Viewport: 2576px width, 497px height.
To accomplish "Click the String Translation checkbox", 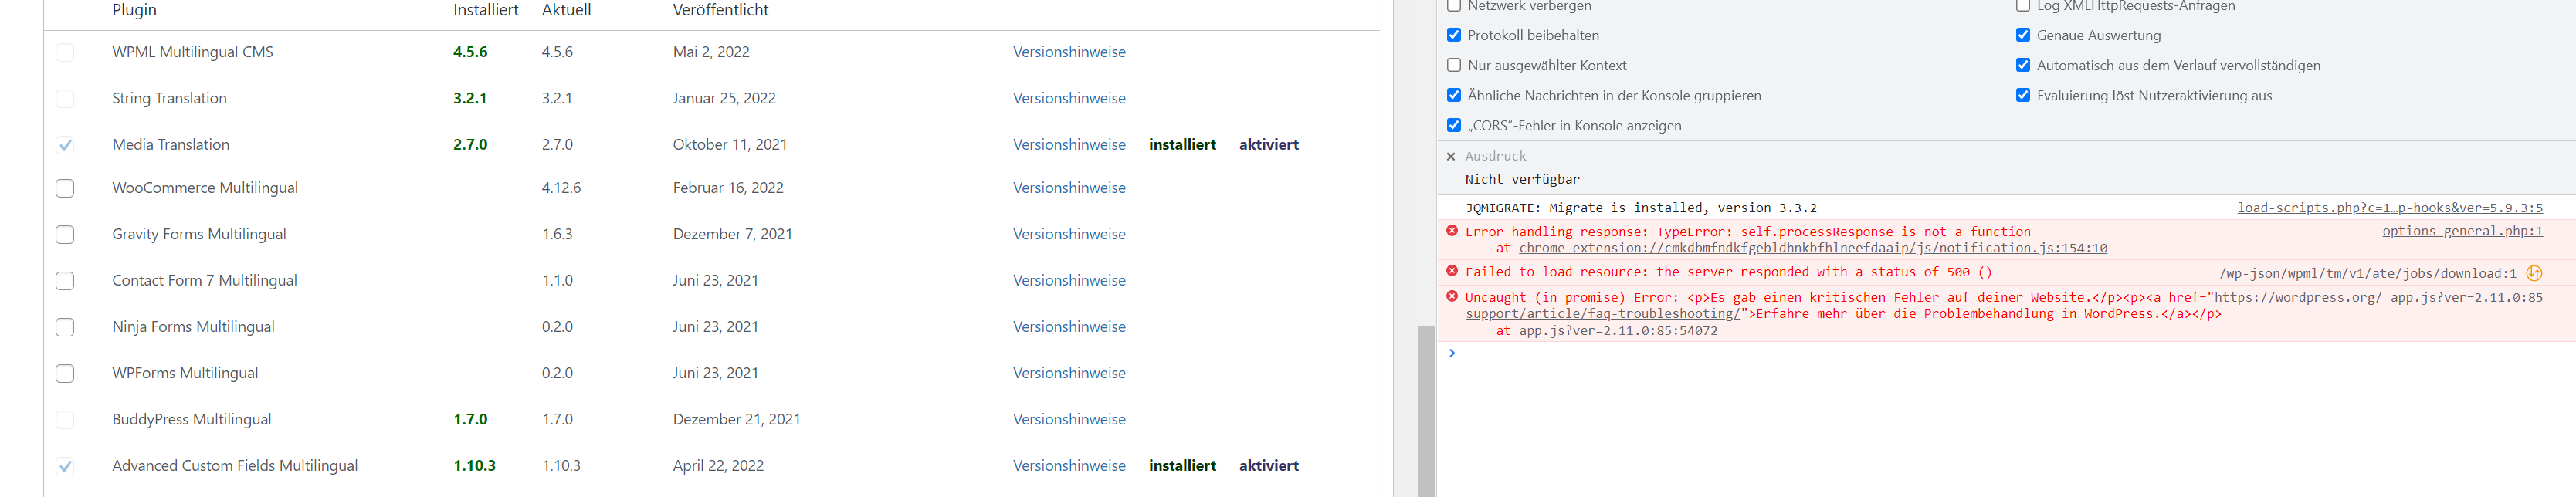I will tap(65, 98).
